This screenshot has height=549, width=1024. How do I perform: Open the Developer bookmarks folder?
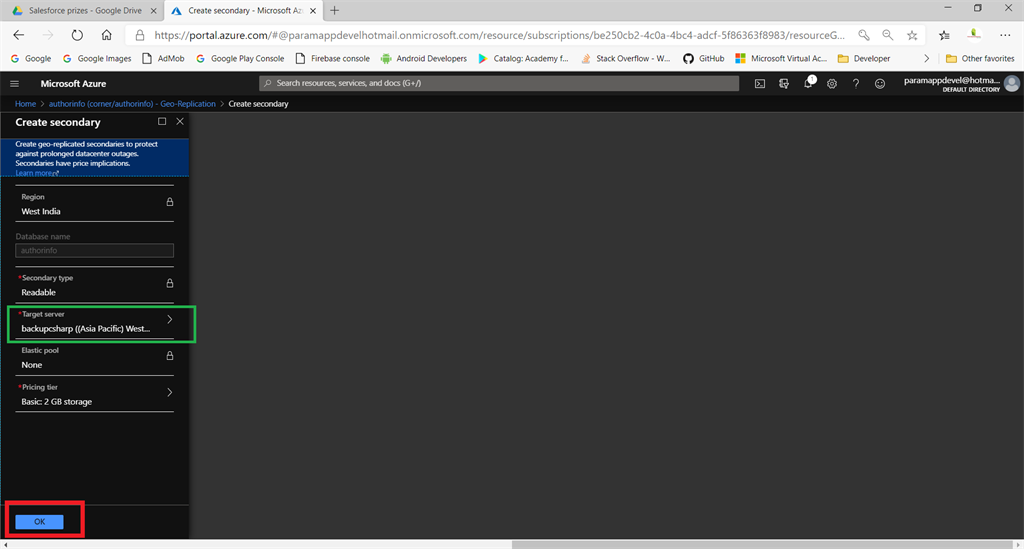pyautogui.click(x=864, y=59)
